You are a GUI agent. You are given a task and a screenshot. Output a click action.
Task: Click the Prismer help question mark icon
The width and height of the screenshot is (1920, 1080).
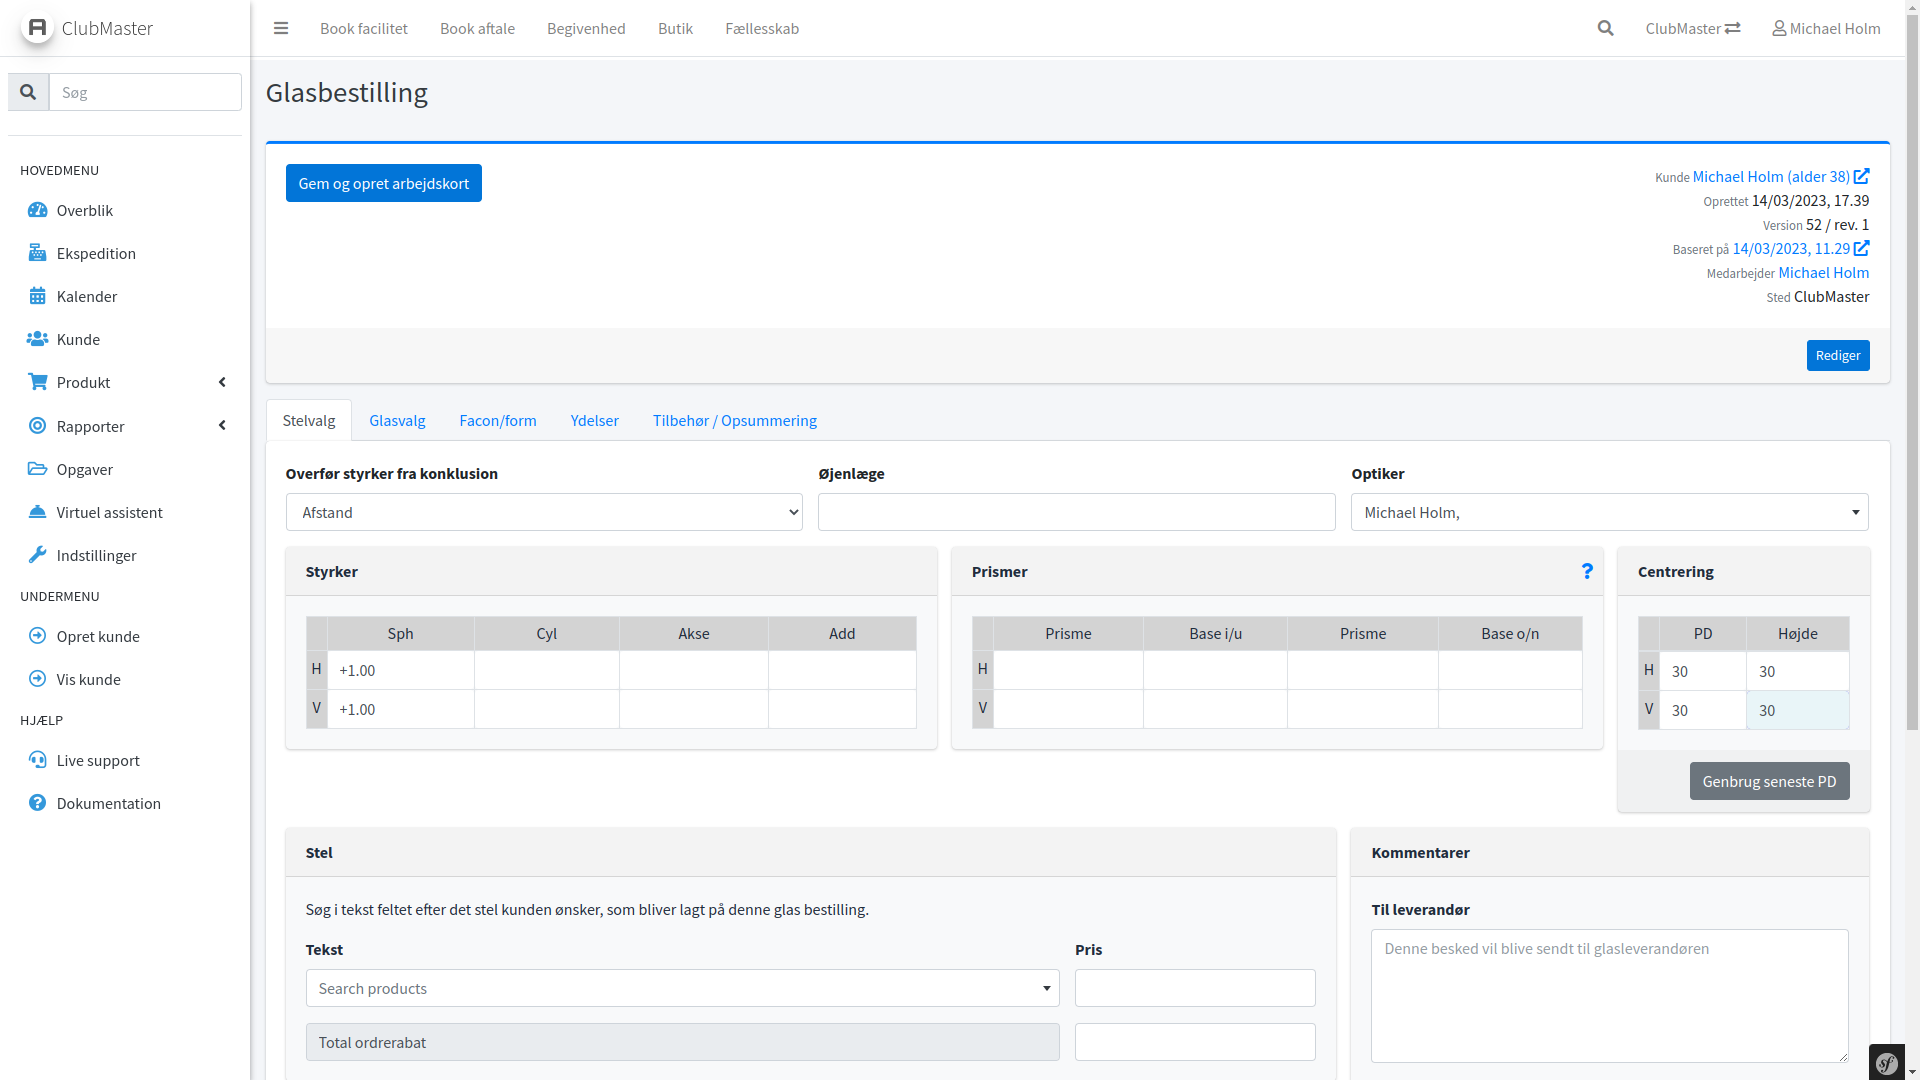(1587, 571)
